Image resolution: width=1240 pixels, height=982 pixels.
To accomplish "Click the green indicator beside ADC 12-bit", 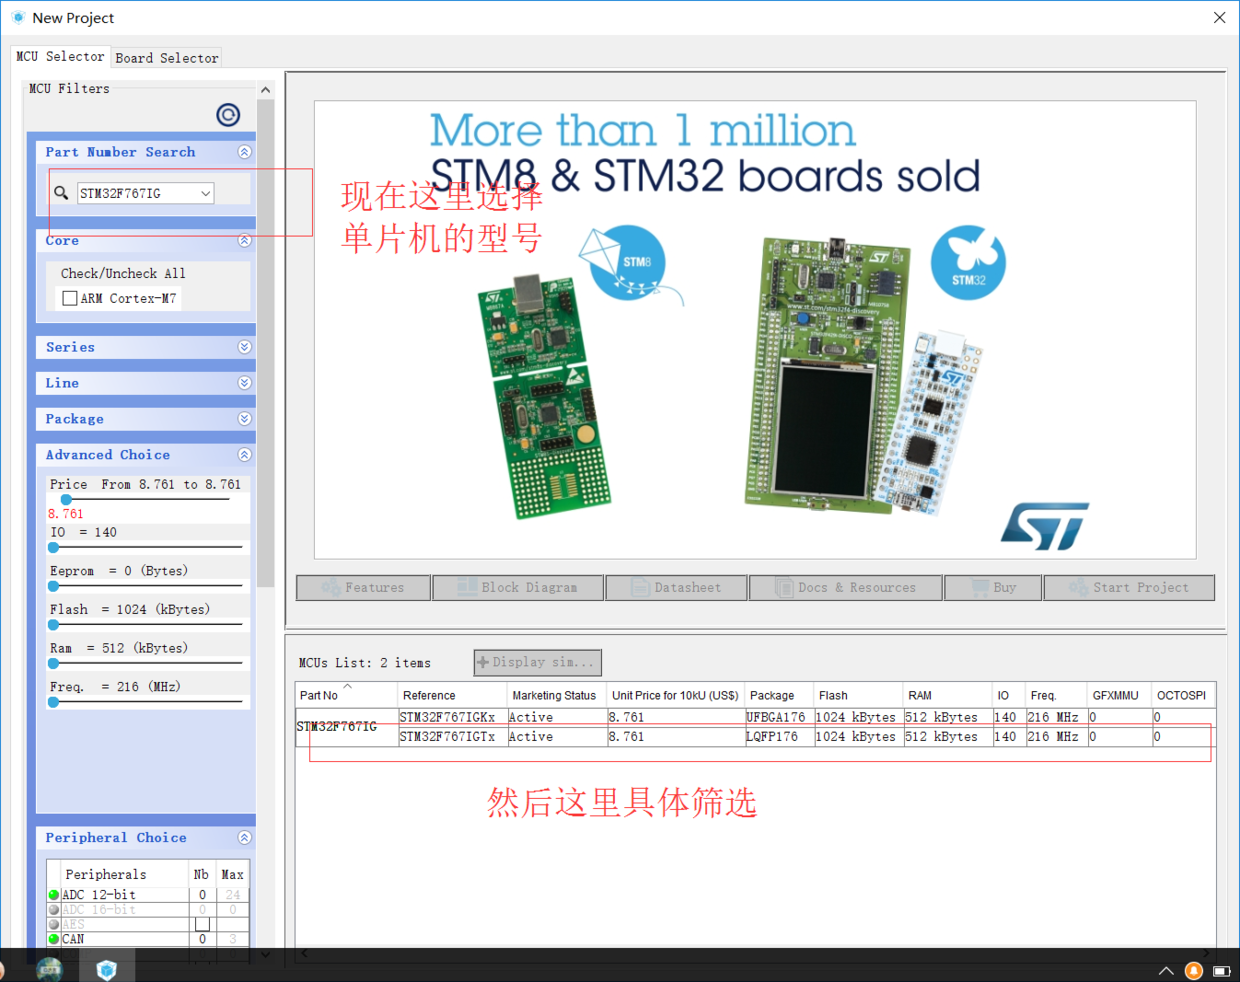I will point(54,895).
